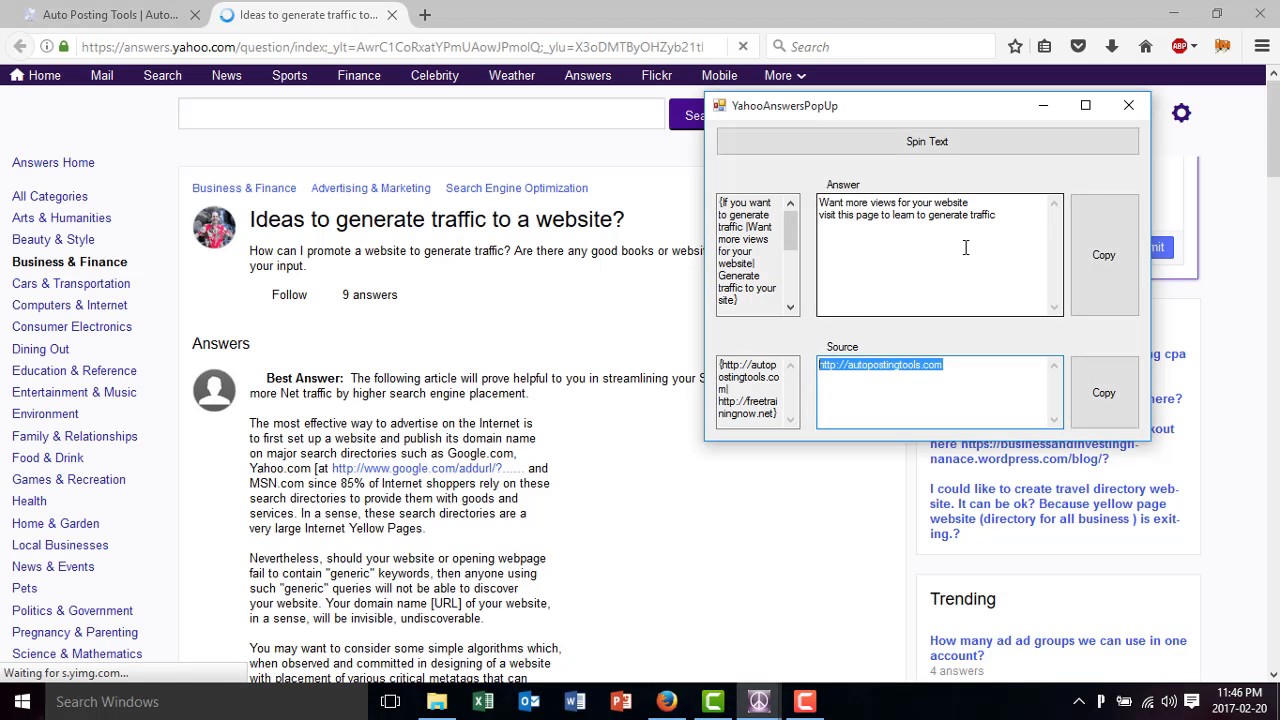This screenshot has width=1280, height=720.
Task: Click the bookmark star icon in Firefox
Action: click(x=1015, y=46)
